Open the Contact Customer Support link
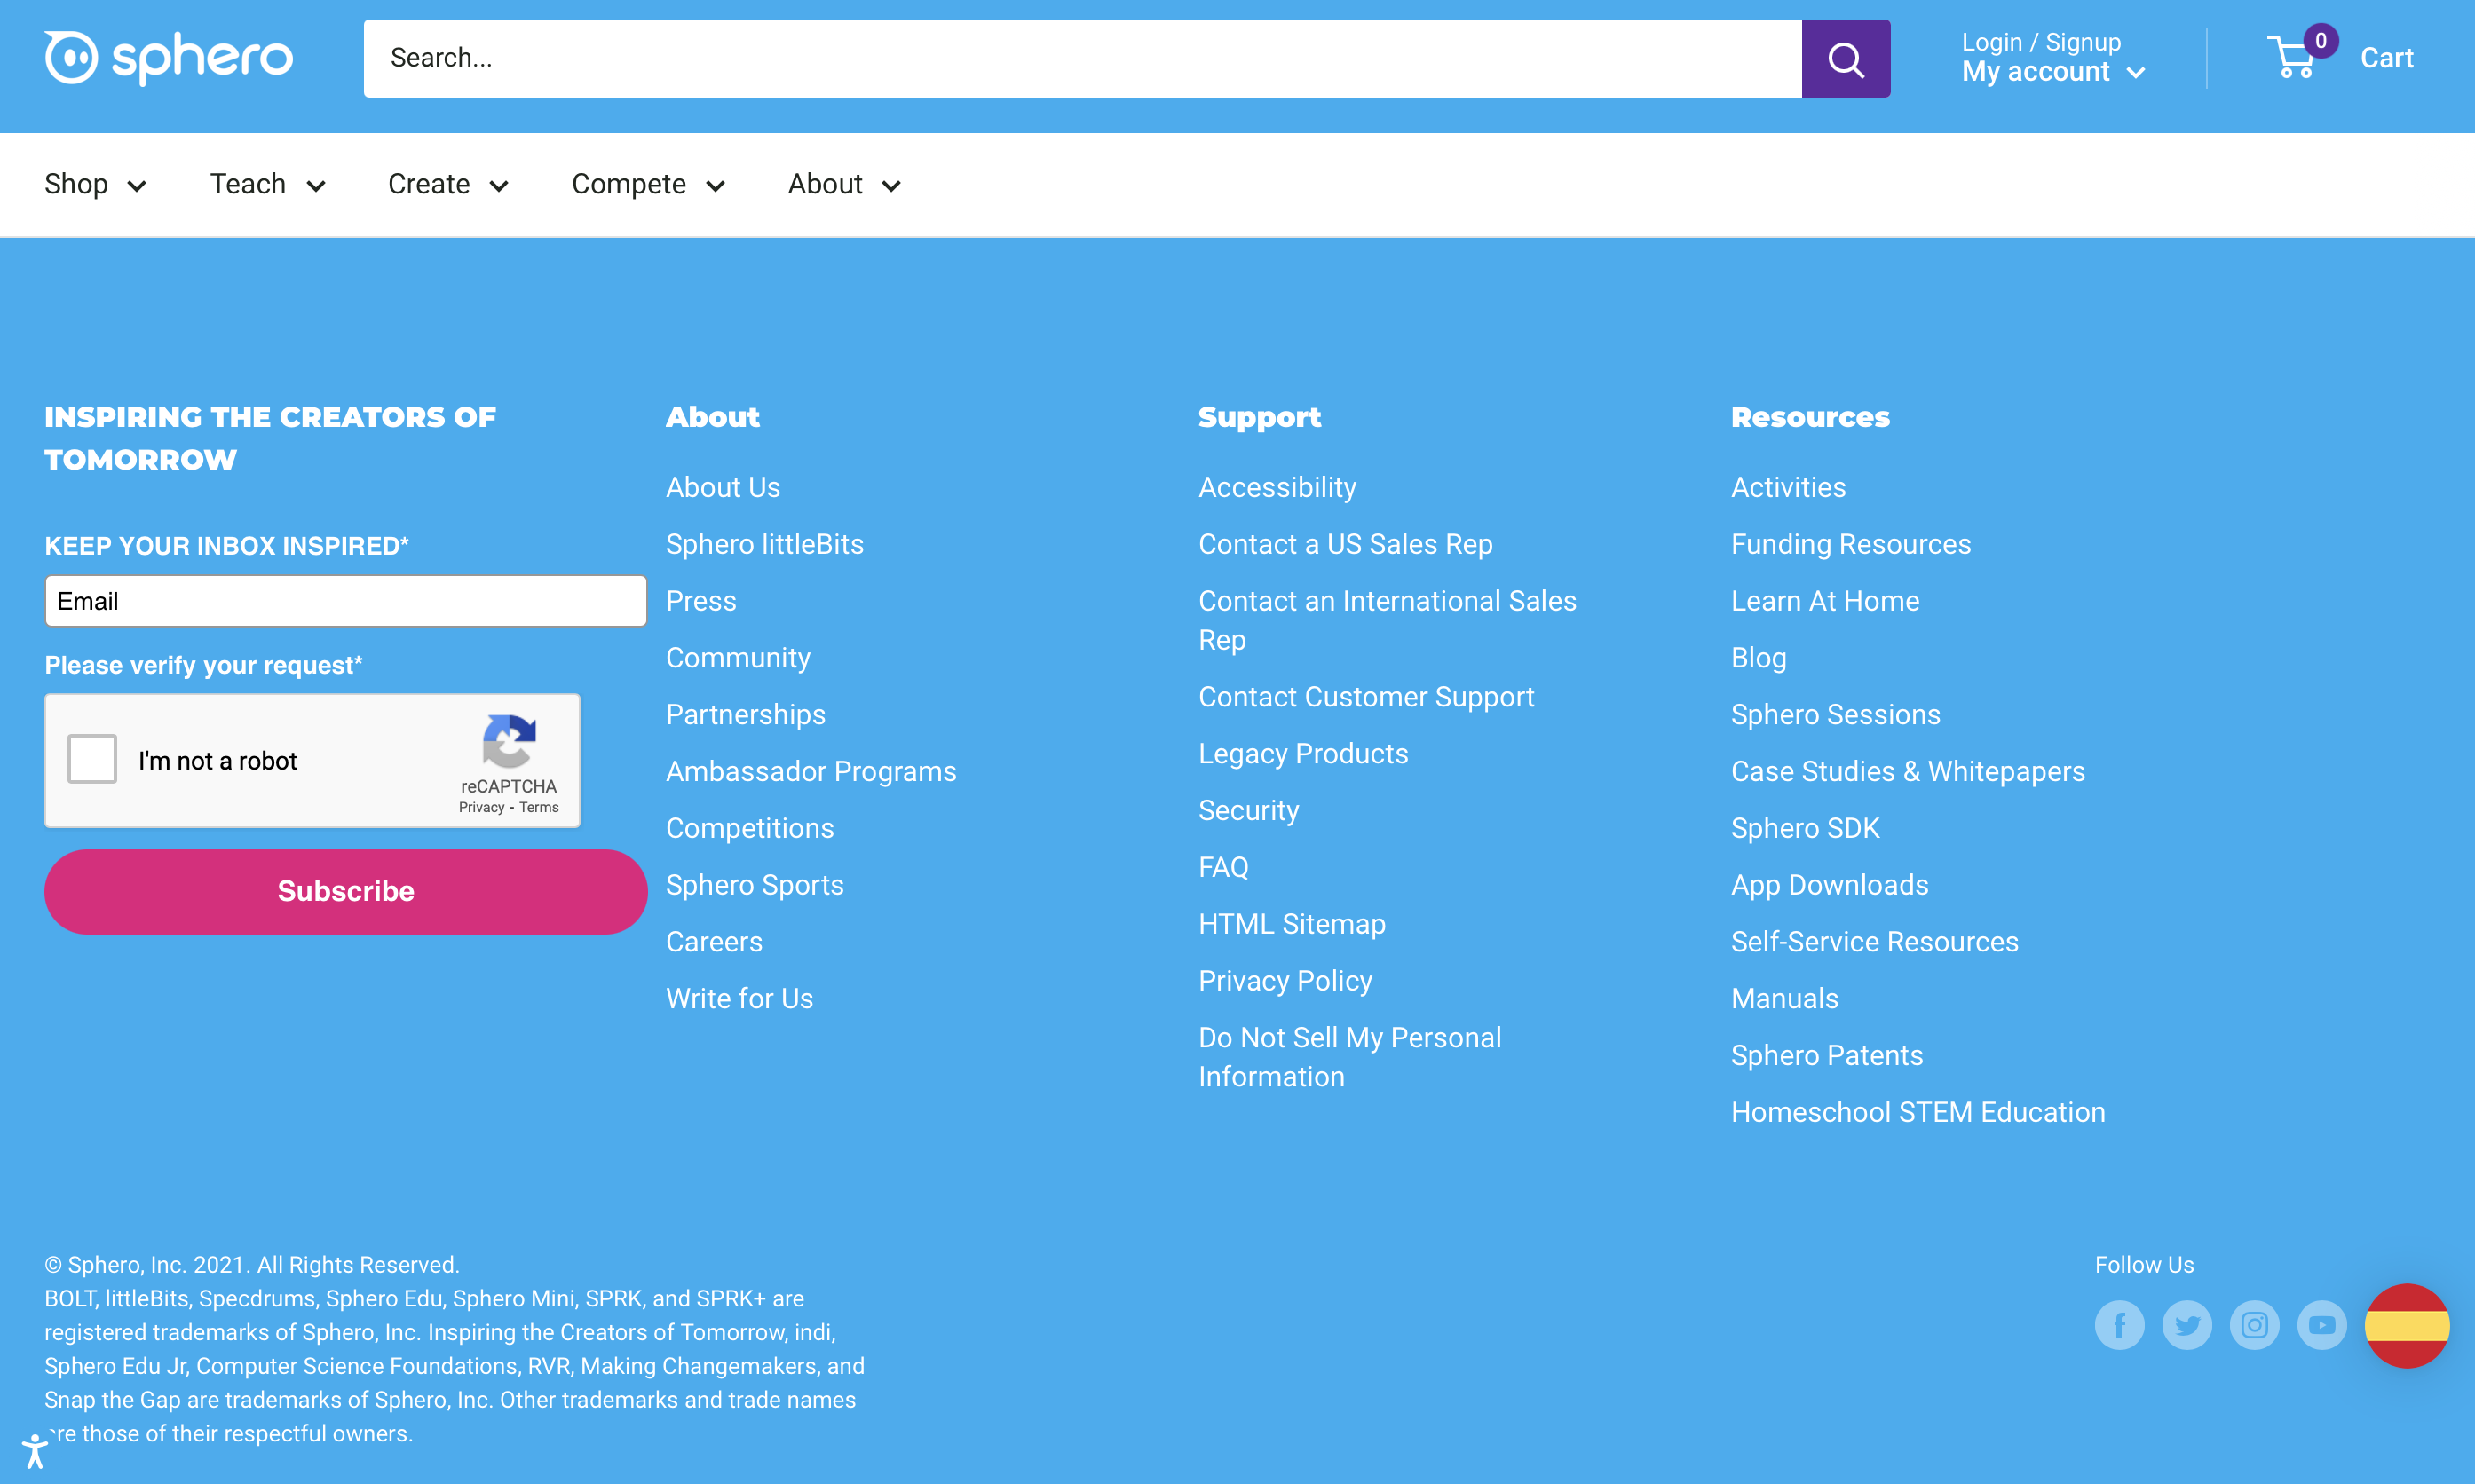The image size is (2475, 1484). (1365, 696)
